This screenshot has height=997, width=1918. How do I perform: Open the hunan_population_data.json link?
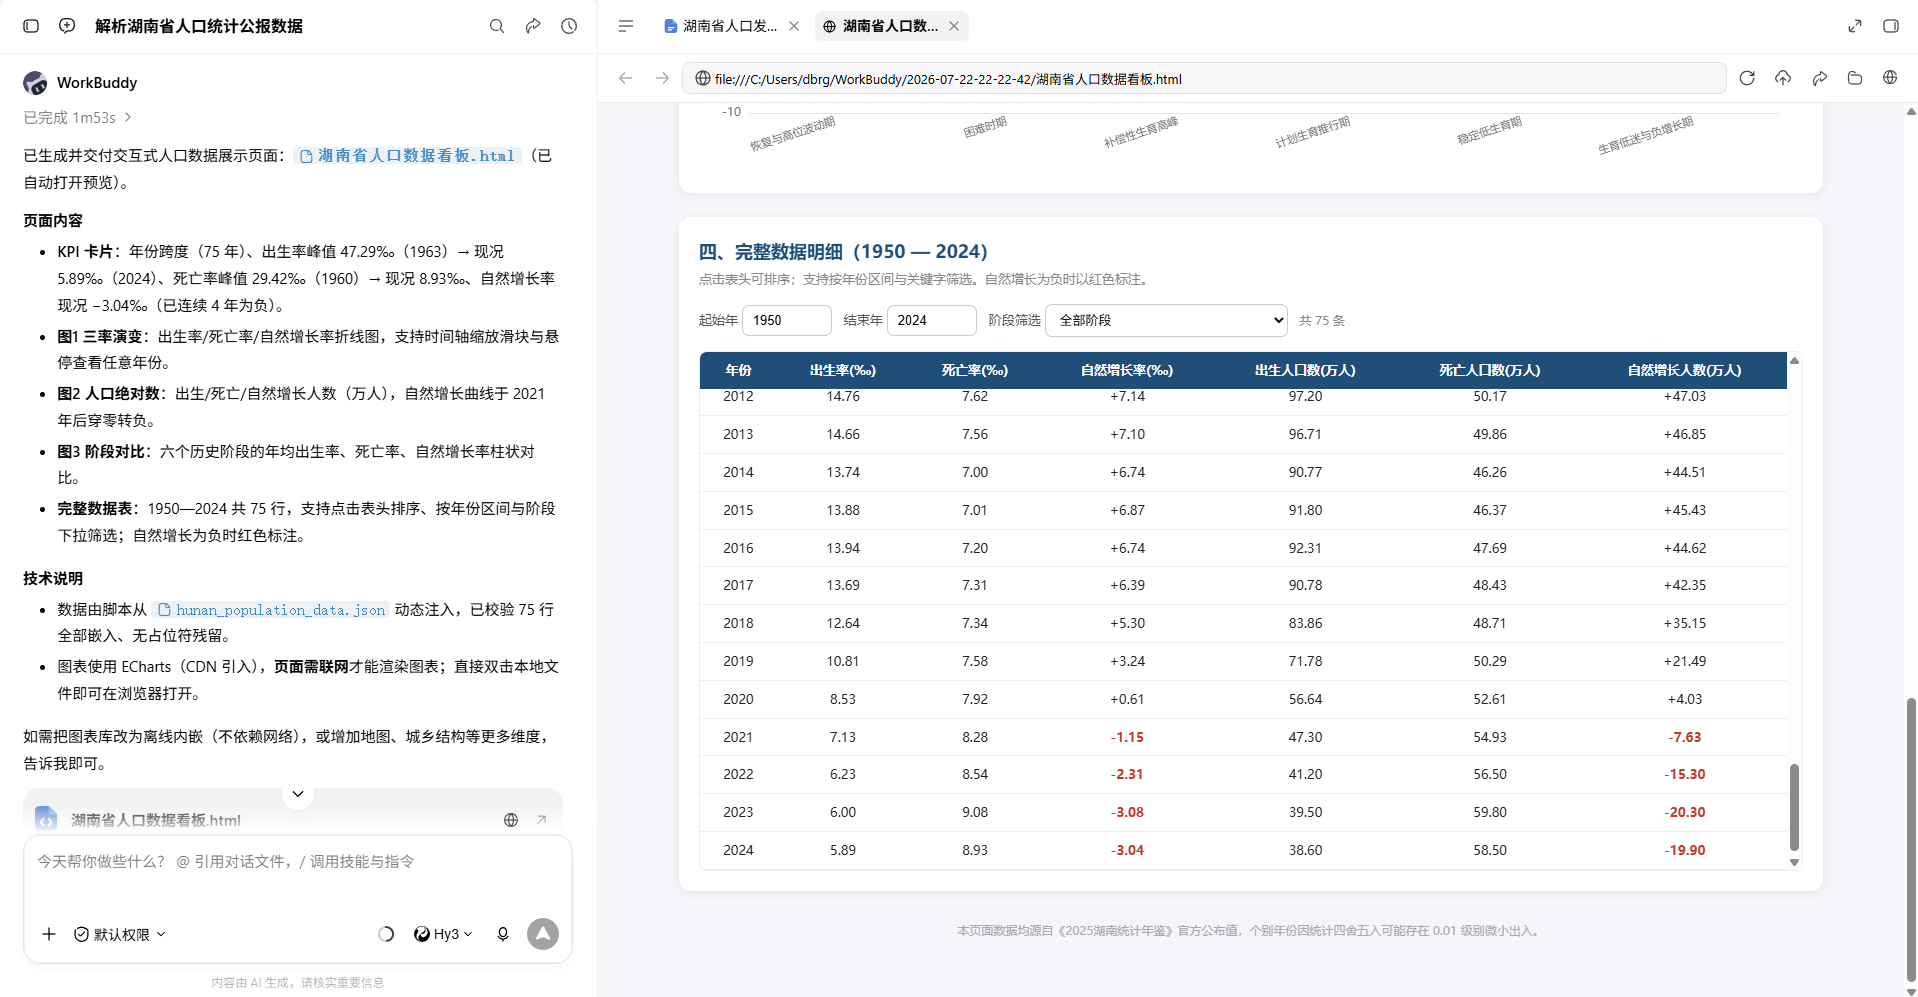point(271,610)
